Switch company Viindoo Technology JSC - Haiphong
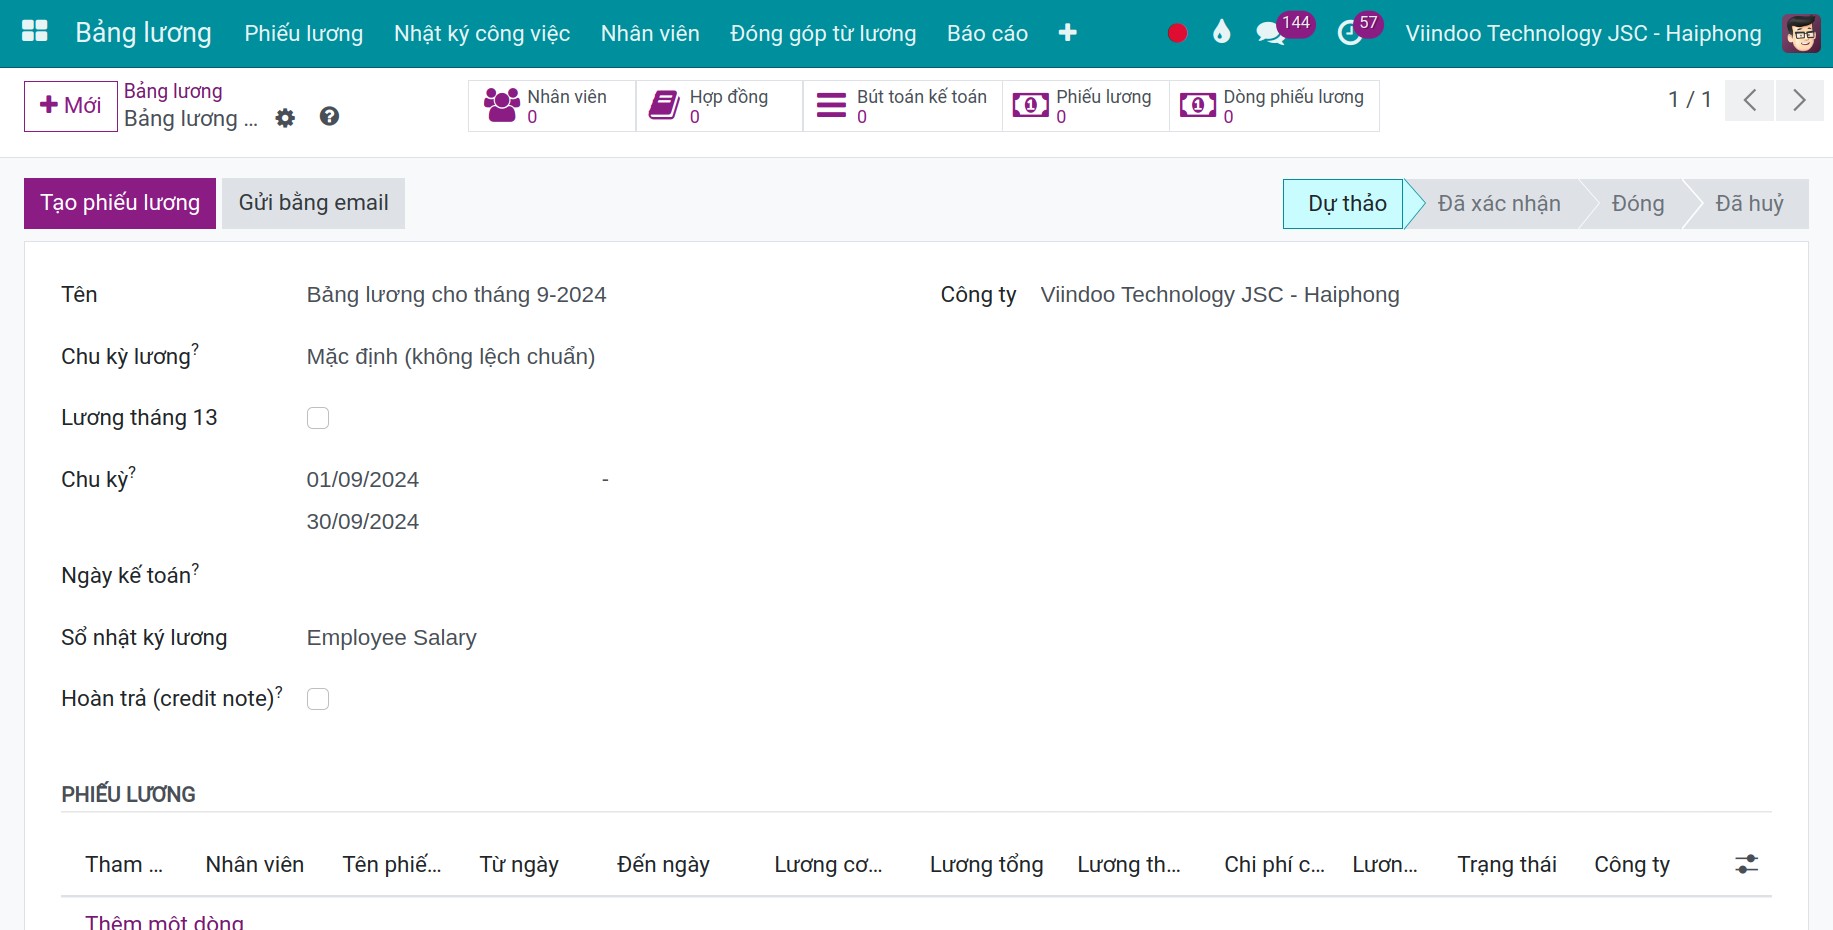 [x=1583, y=33]
